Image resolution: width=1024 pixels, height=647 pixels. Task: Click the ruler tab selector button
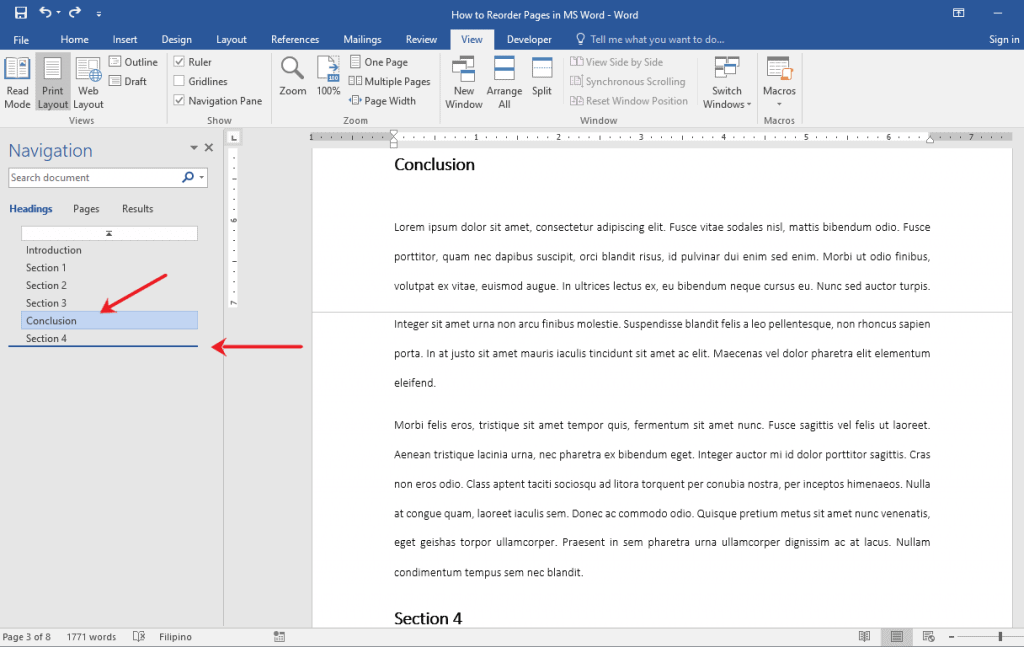click(x=234, y=137)
